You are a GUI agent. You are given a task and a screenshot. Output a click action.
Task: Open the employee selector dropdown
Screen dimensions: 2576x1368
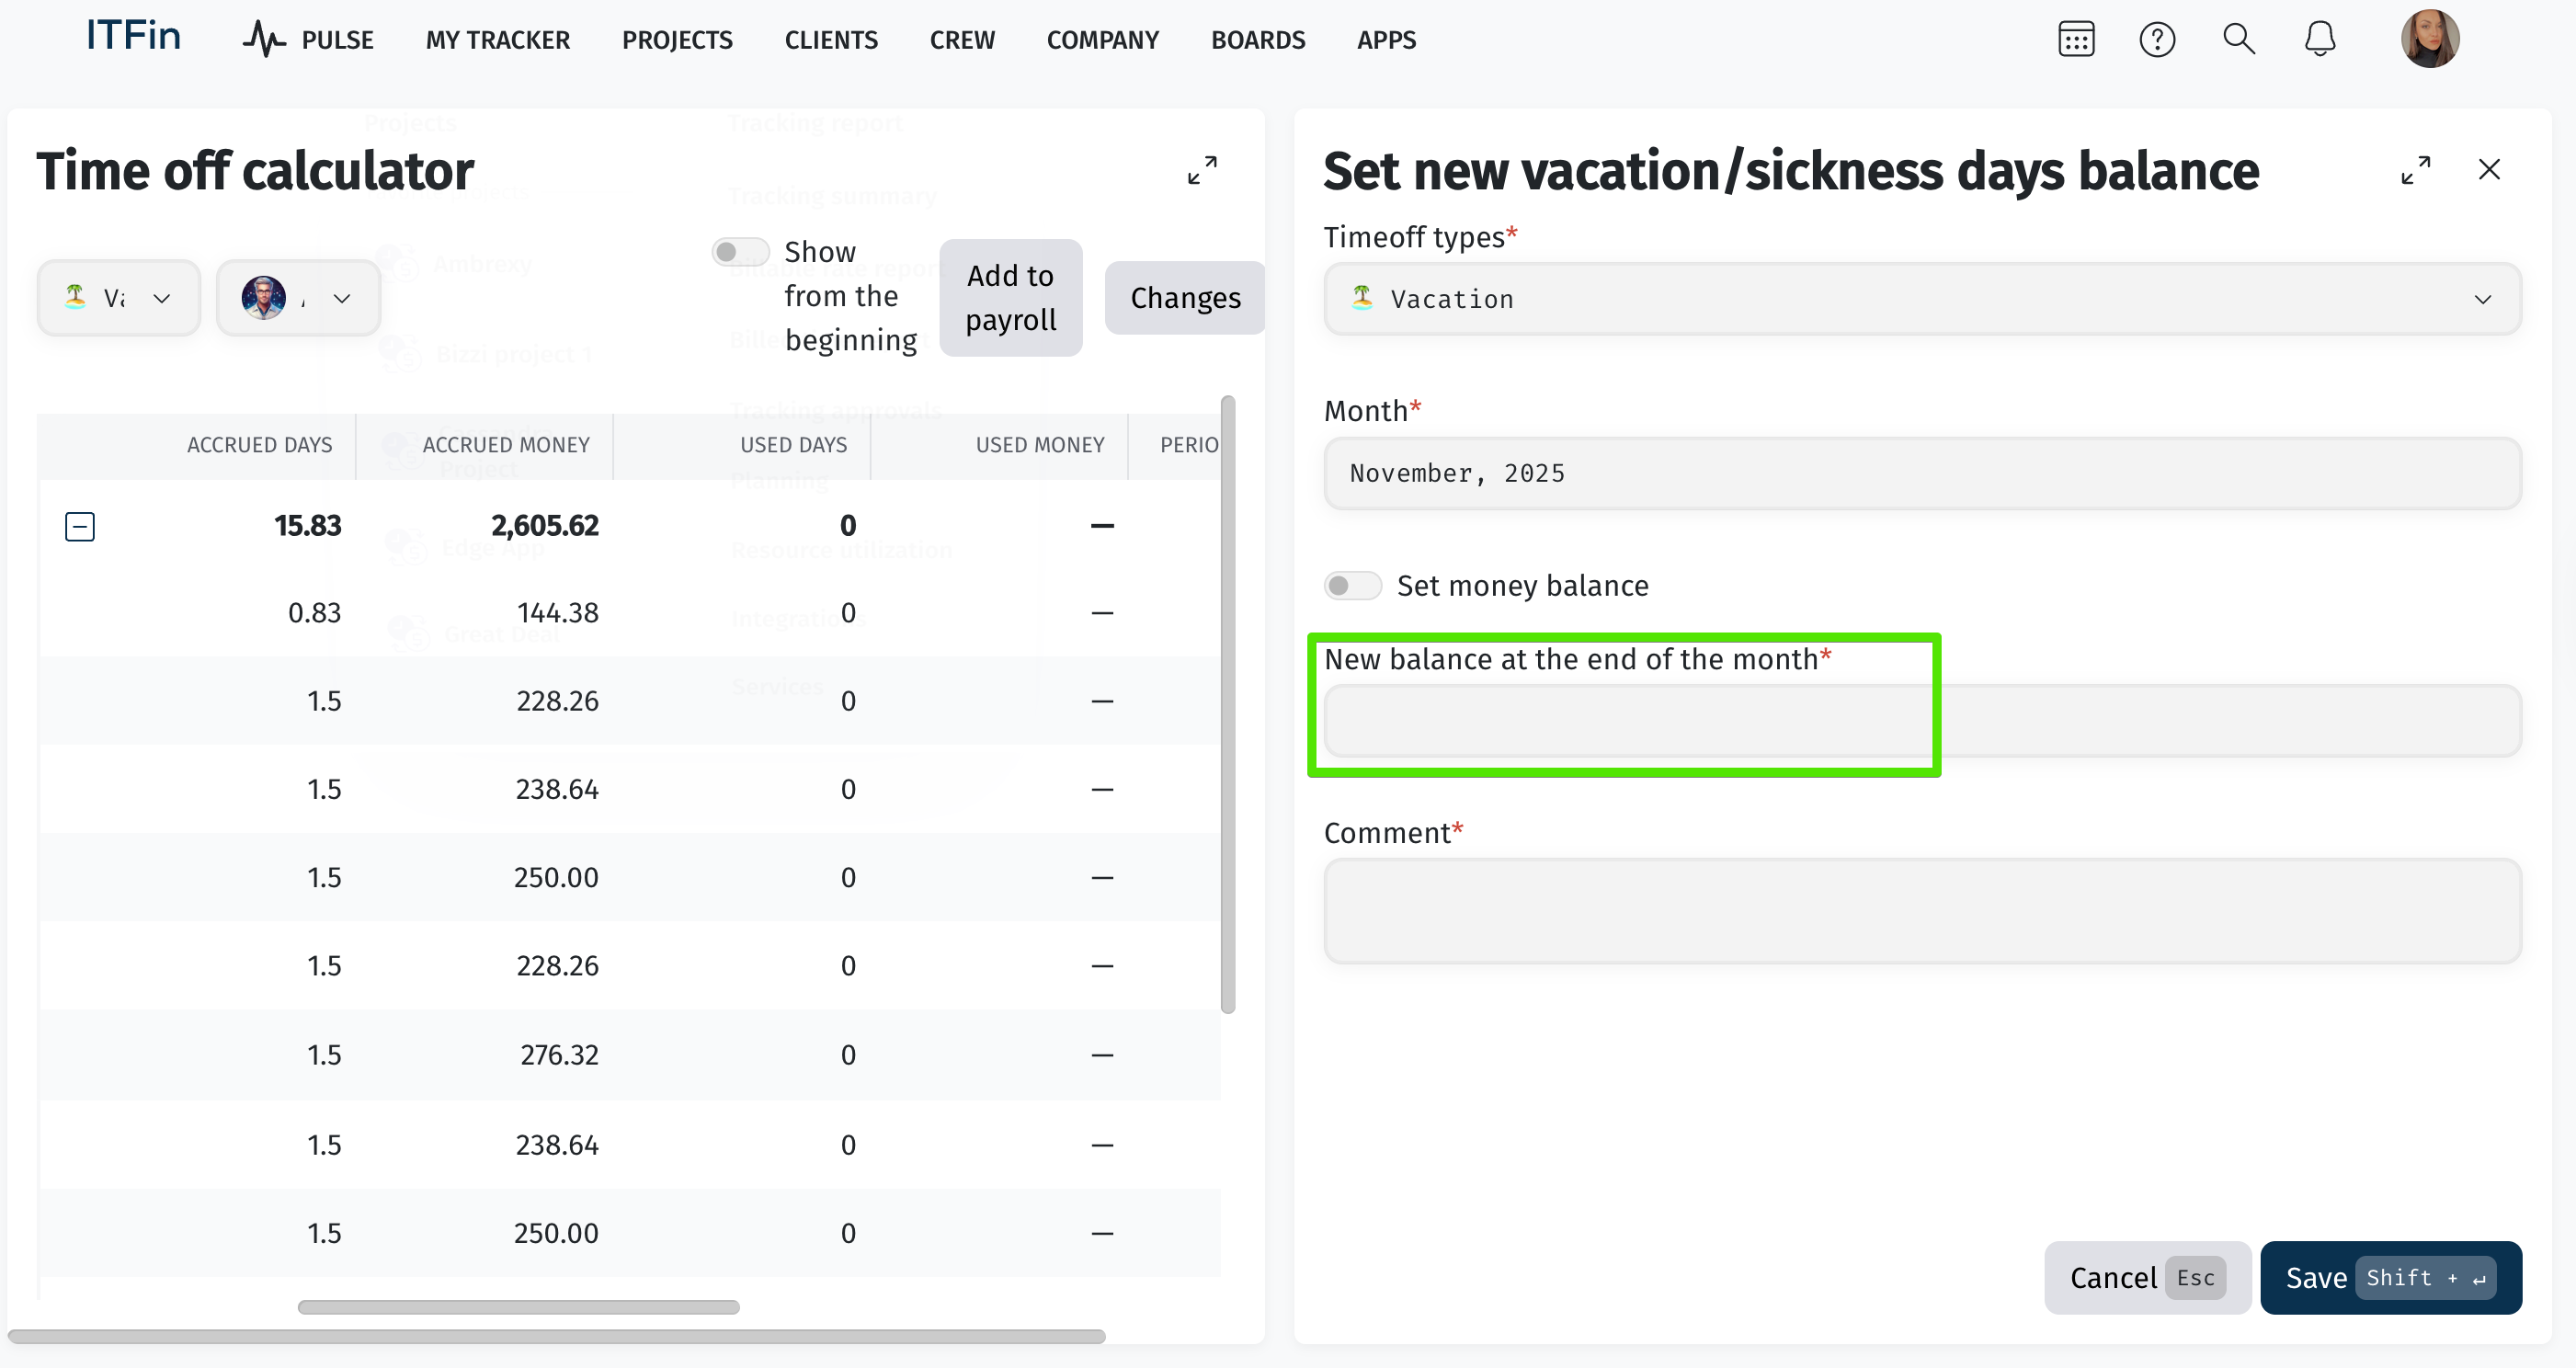click(x=298, y=298)
